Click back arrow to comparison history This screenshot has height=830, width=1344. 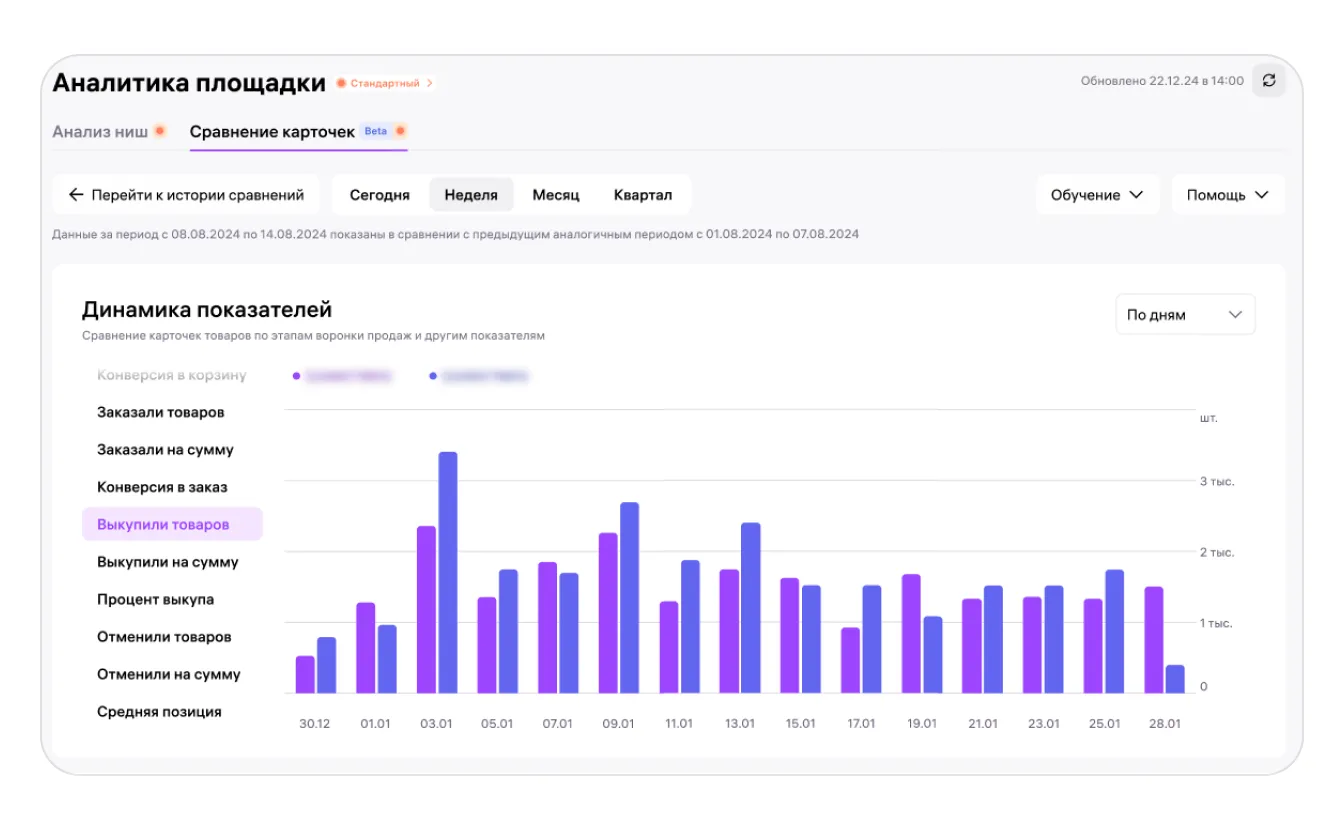[76, 195]
